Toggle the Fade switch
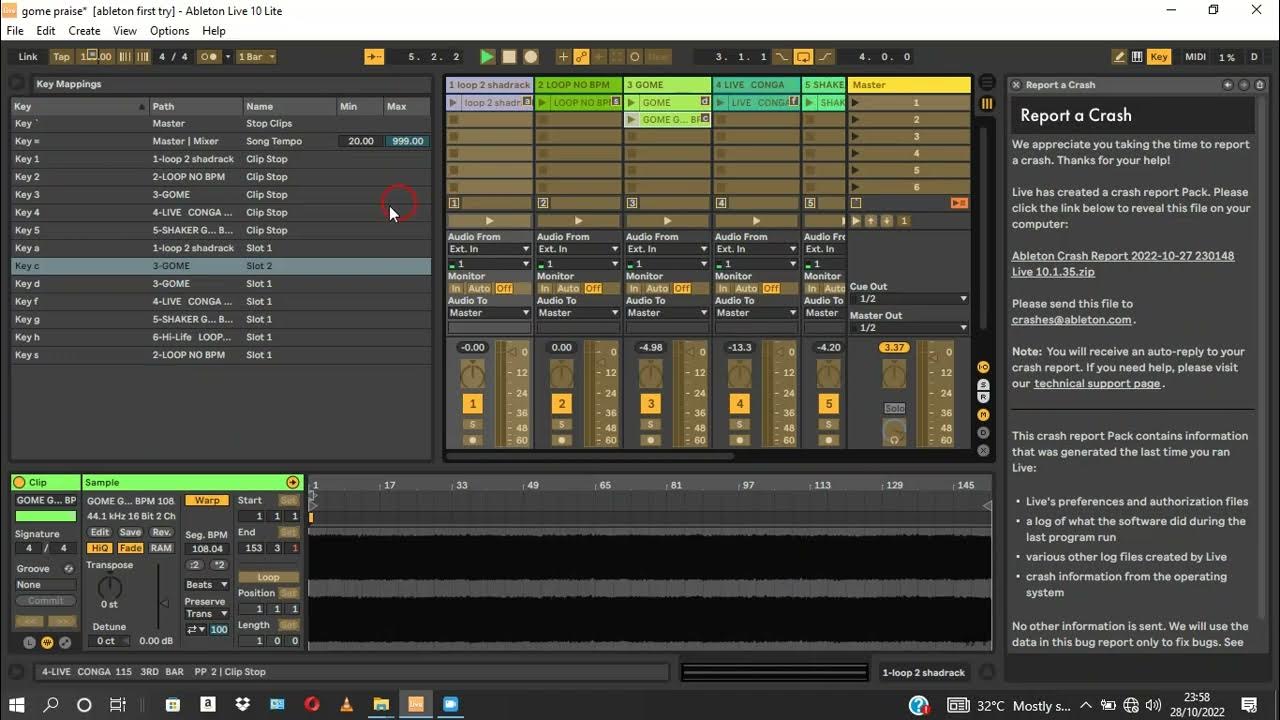 (x=130, y=548)
